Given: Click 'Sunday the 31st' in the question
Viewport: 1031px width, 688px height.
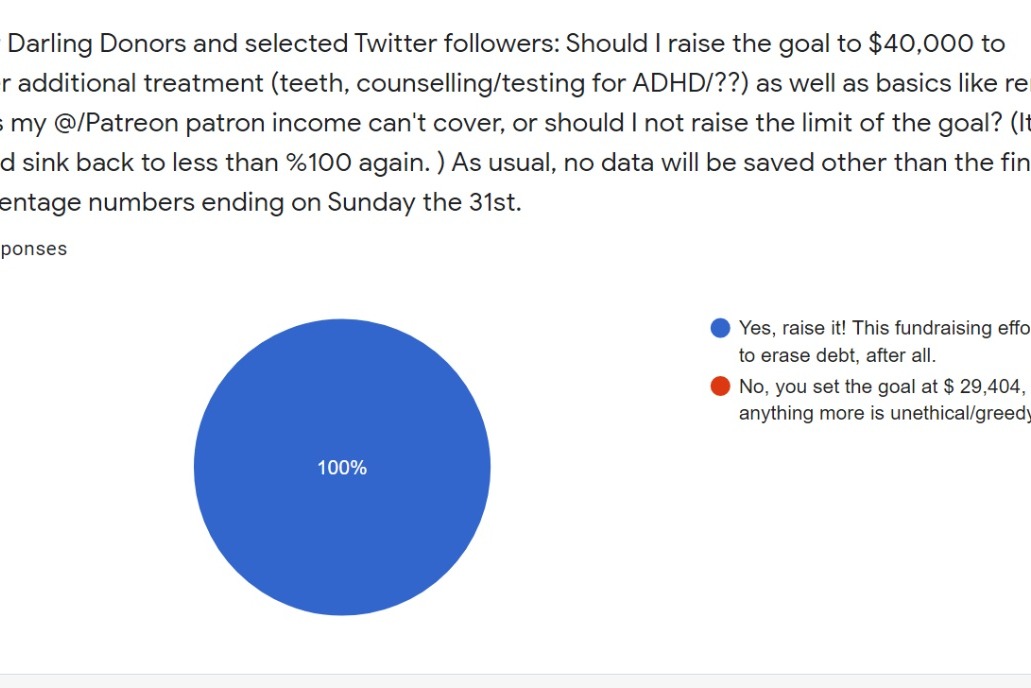Looking at the screenshot, I should [424, 202].
